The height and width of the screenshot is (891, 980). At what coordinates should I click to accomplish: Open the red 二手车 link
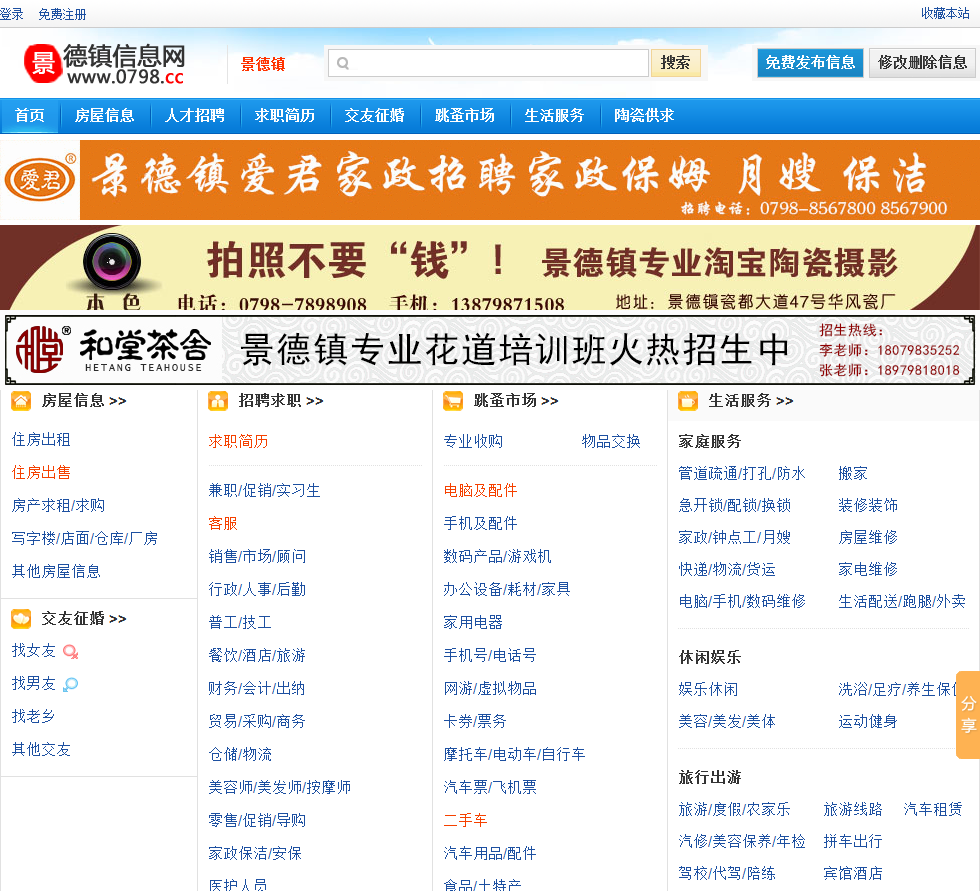pos(466,820)
